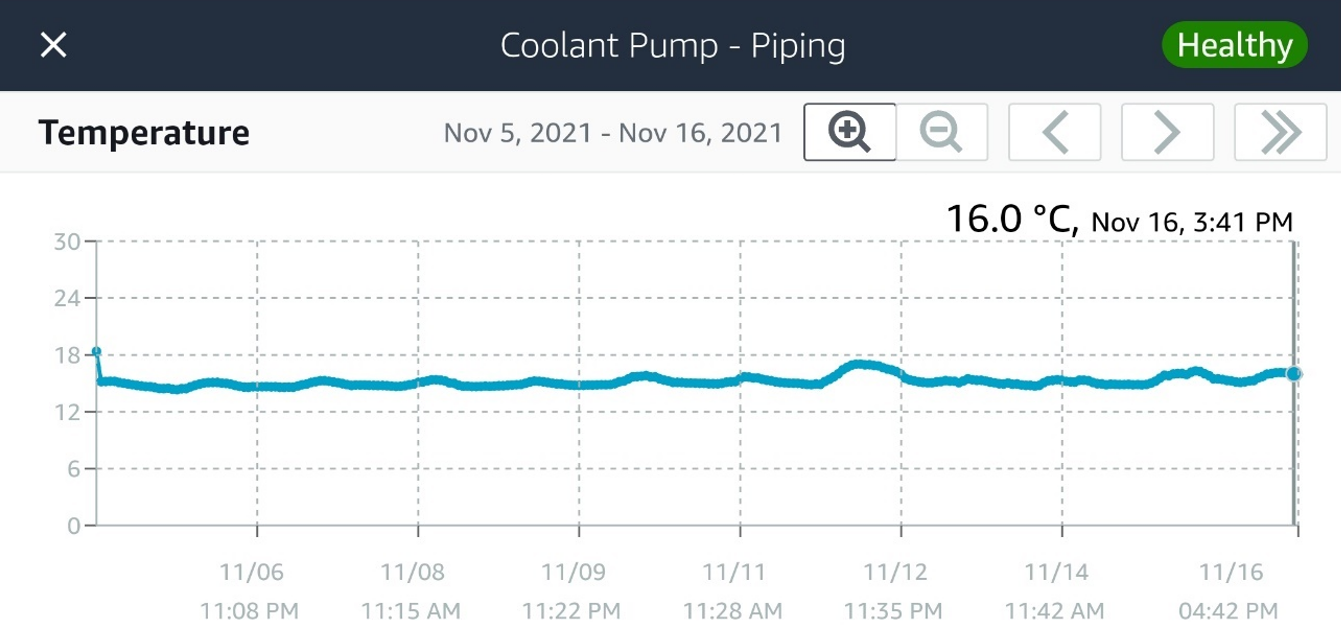Select the 11/08 11:15 AM axis label
The height and width of the screenshot is (630, 1341).
[x=411, y=591]
